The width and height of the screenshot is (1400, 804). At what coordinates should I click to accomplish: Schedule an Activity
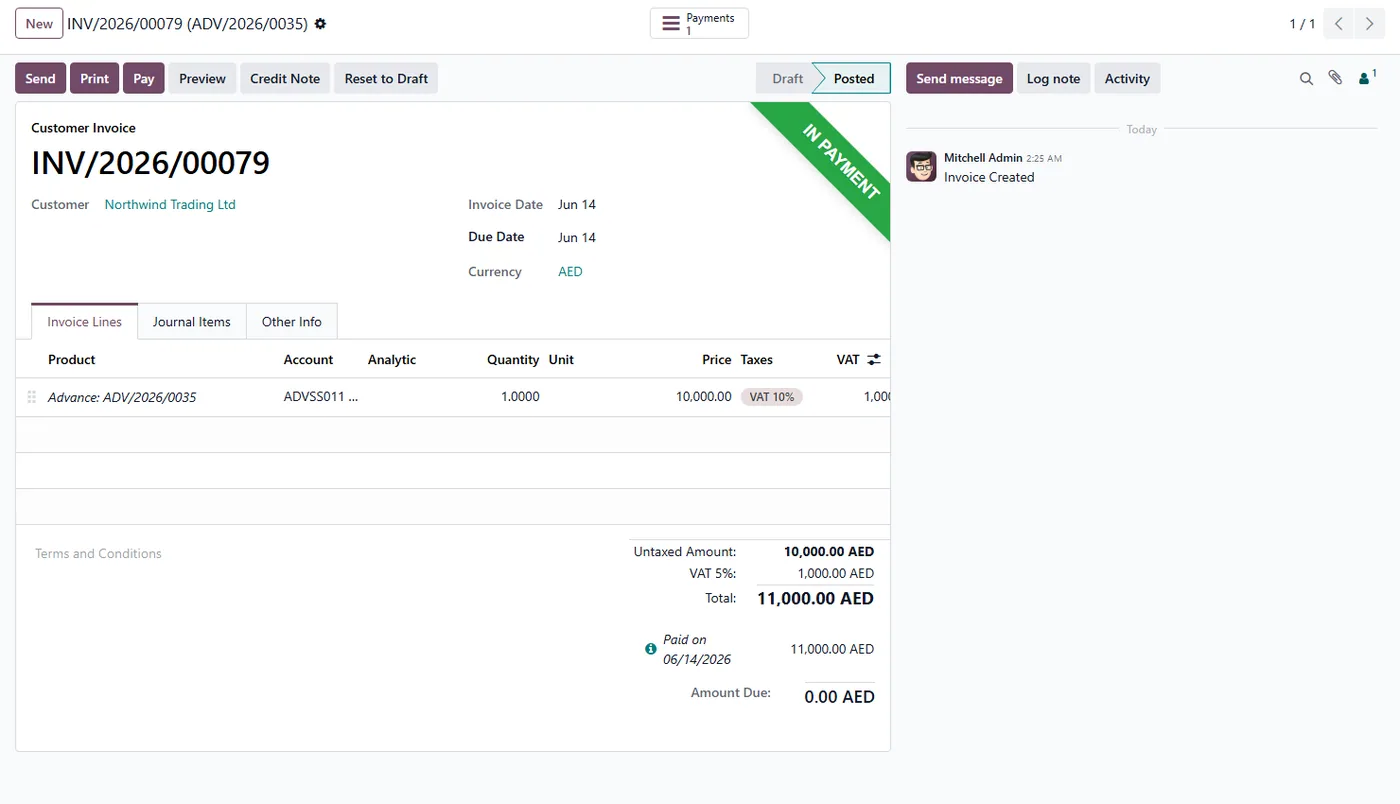(x=1127, y=78)
